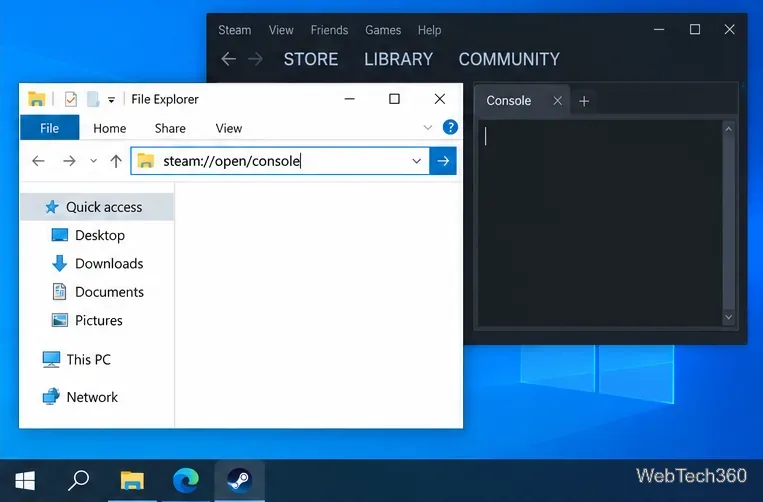Viewport: 763px width, 502px height.
Task: Click the This PC monitor icon
Action: point(51,359)
